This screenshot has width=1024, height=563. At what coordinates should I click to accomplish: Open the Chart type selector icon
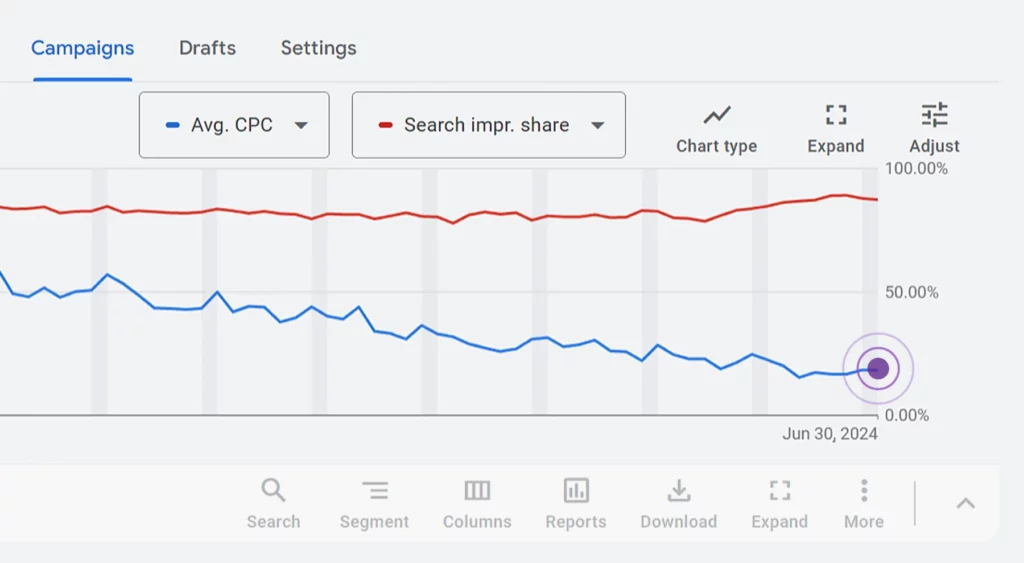[716, 115]
